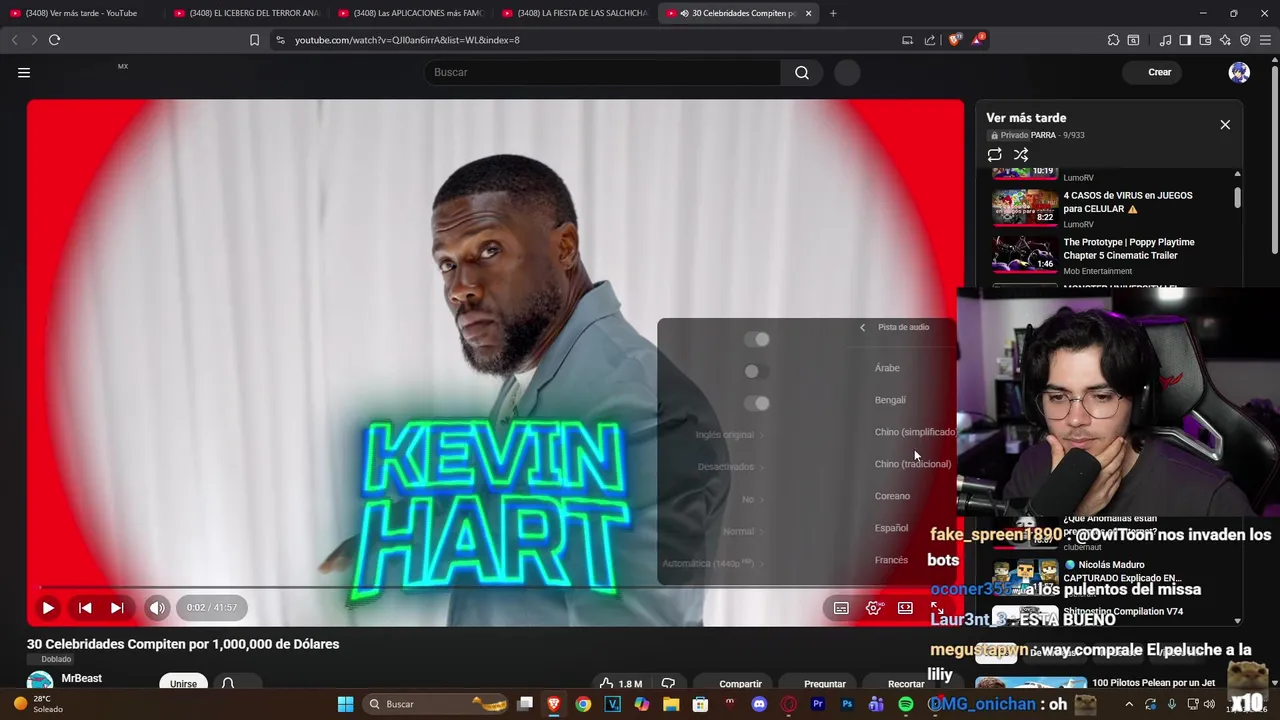Expand Normal playback speed option
1280x720 pixels.
(x=743, y=531)
